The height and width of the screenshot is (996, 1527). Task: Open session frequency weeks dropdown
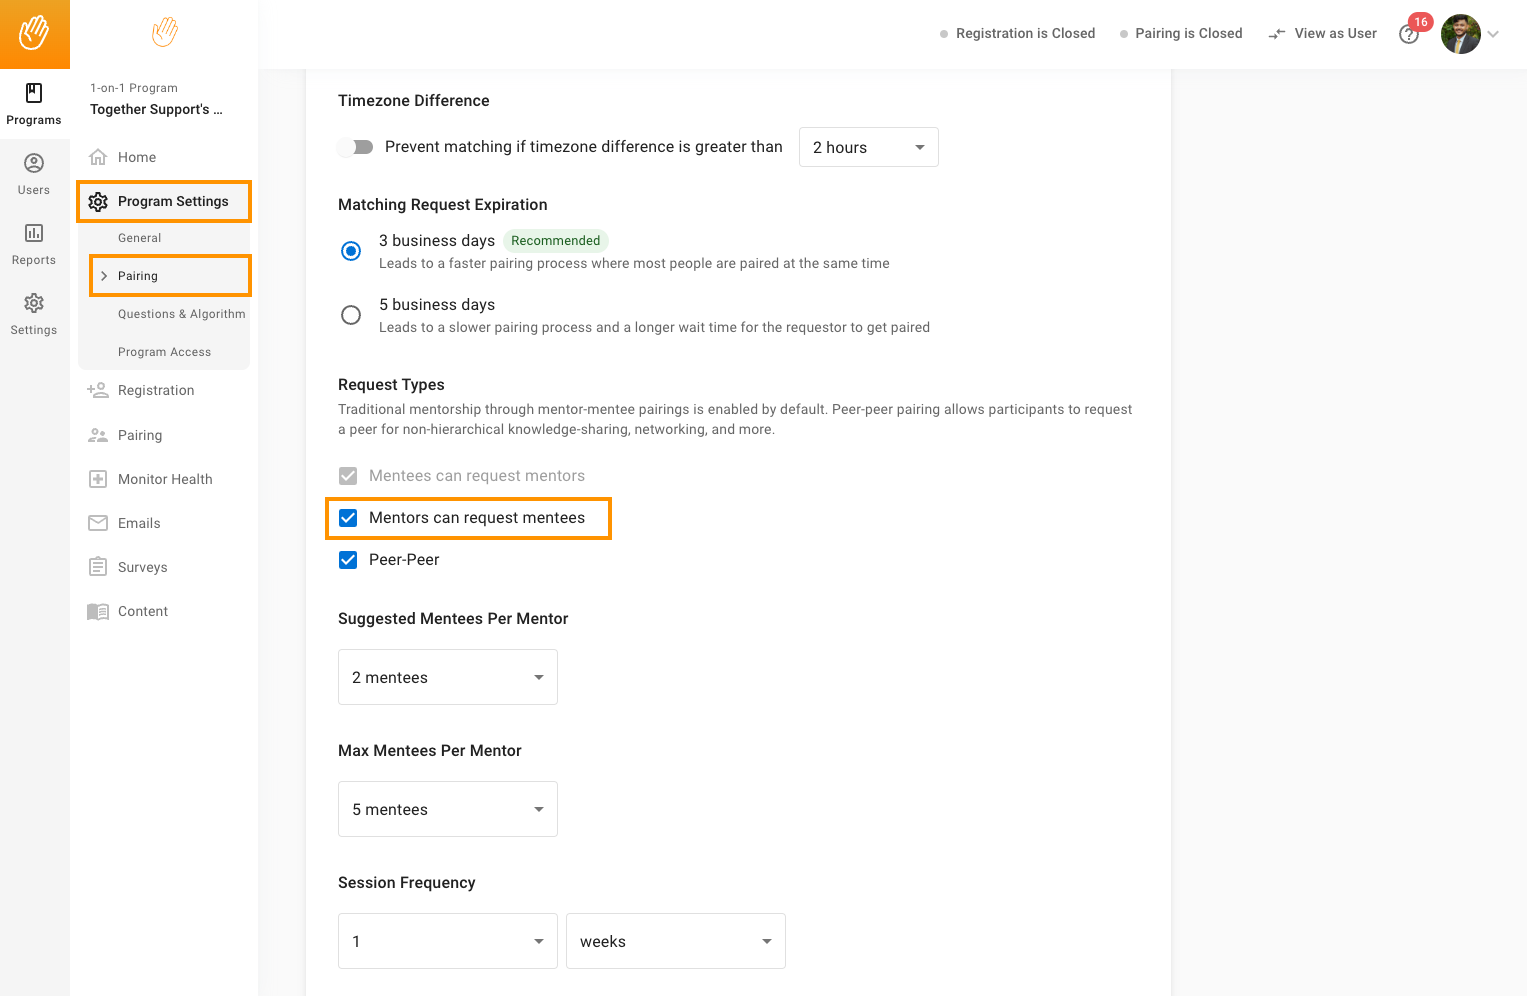(x=676, y=941)
